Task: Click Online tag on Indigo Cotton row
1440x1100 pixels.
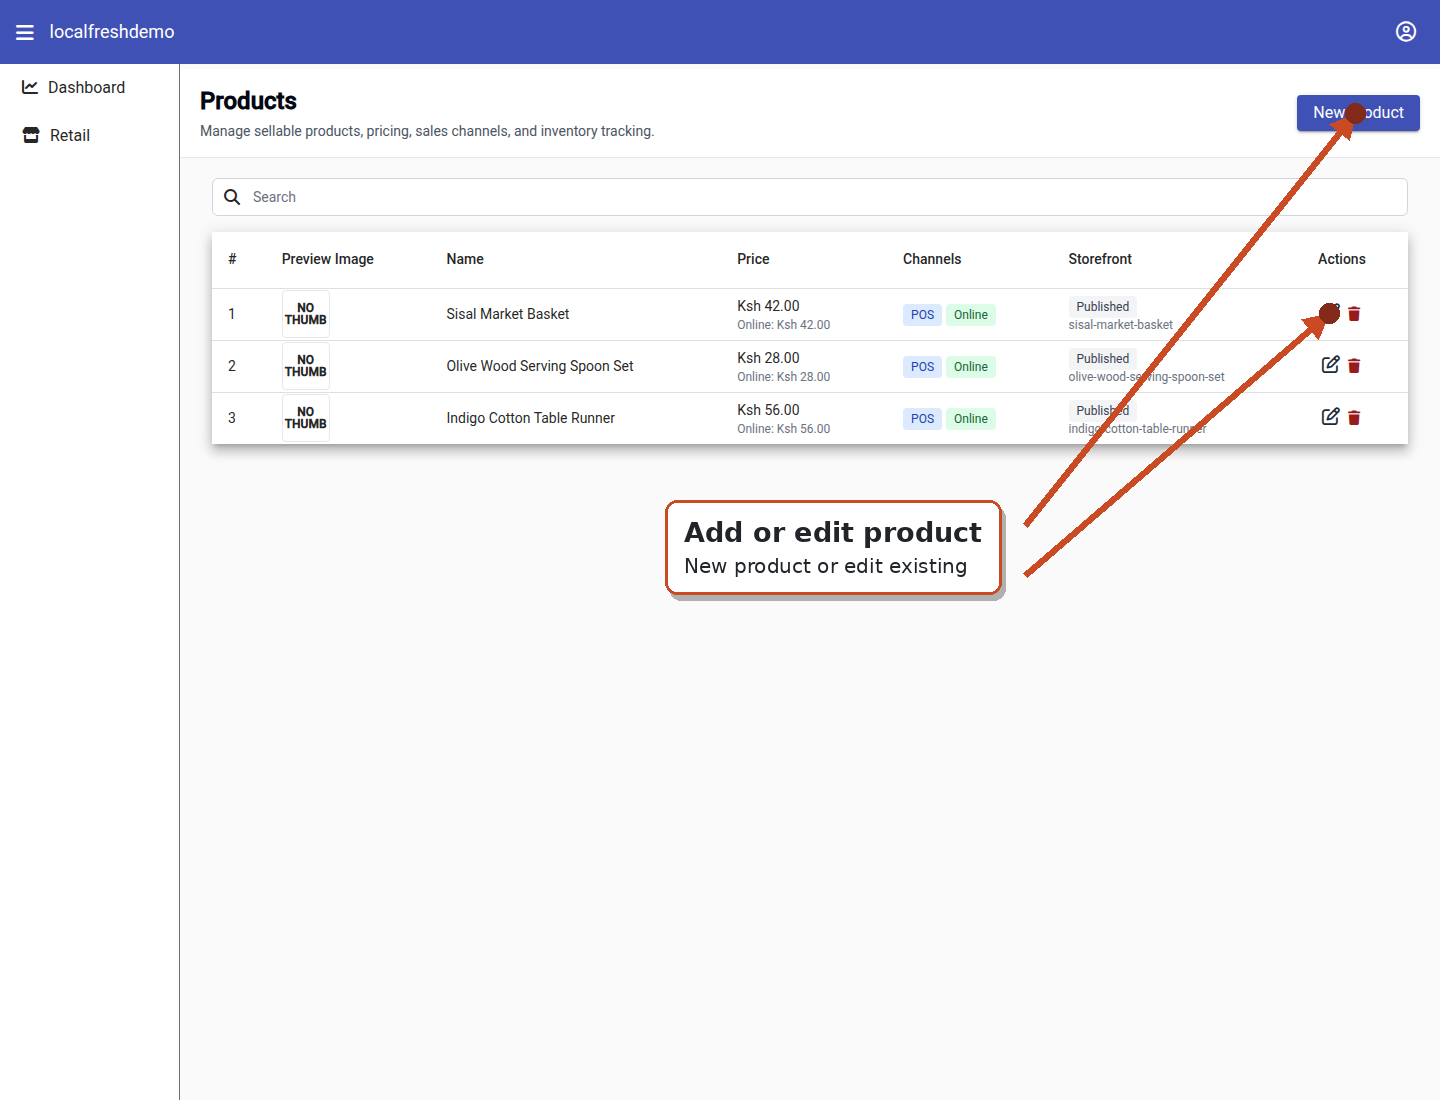Action: pyautogui.click(x=971, y=419)
